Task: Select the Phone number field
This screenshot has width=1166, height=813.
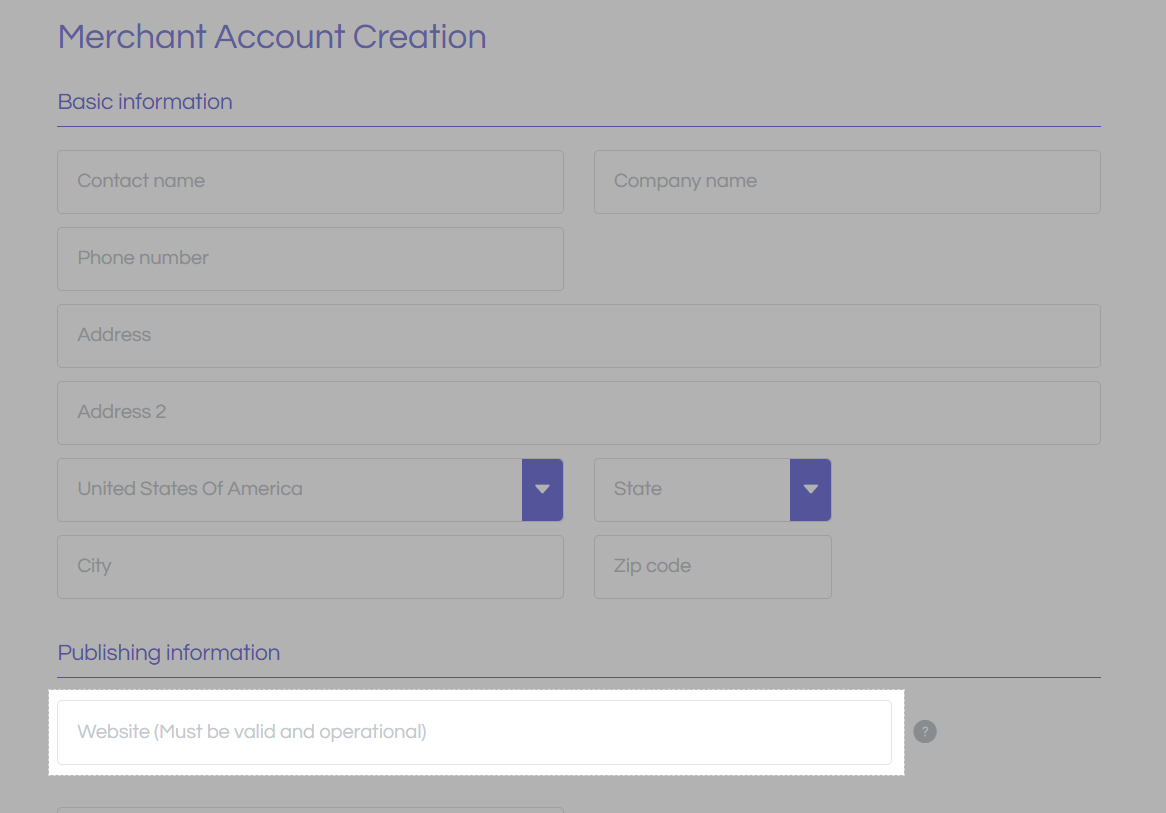Action: coord(310,258)
